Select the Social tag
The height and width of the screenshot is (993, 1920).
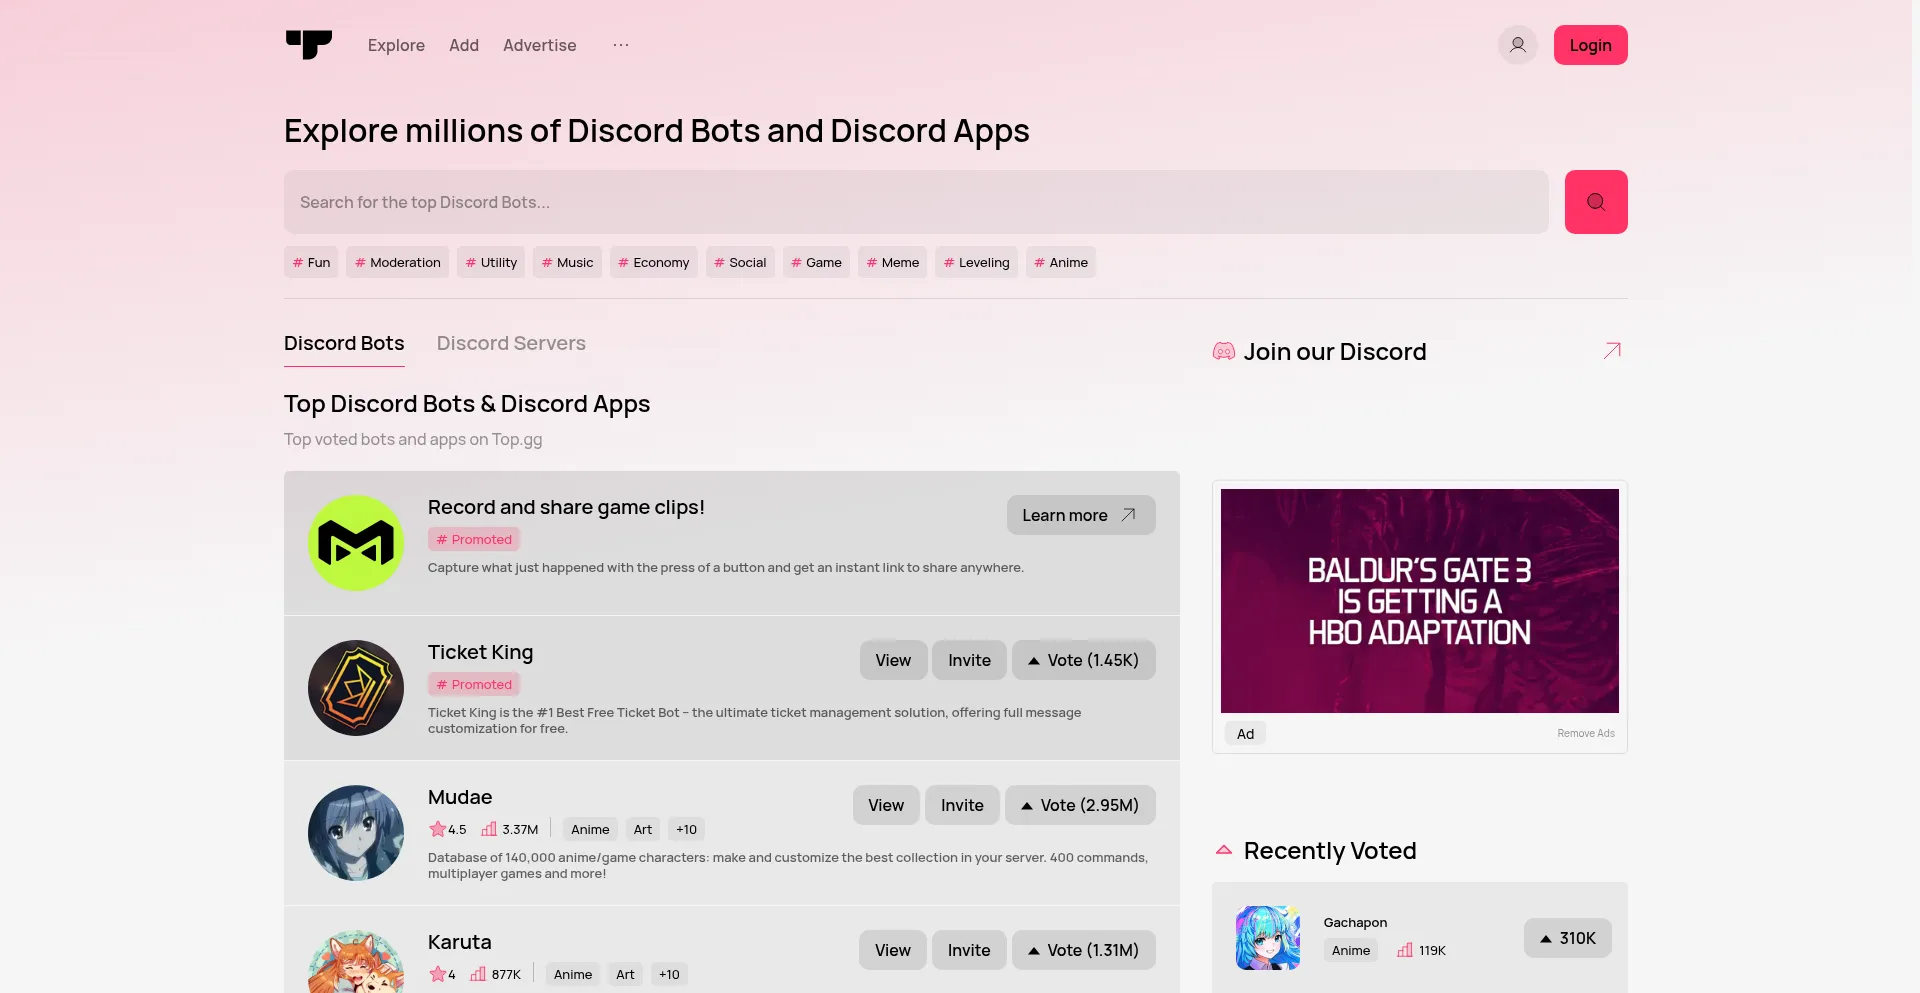pos(740,262)
